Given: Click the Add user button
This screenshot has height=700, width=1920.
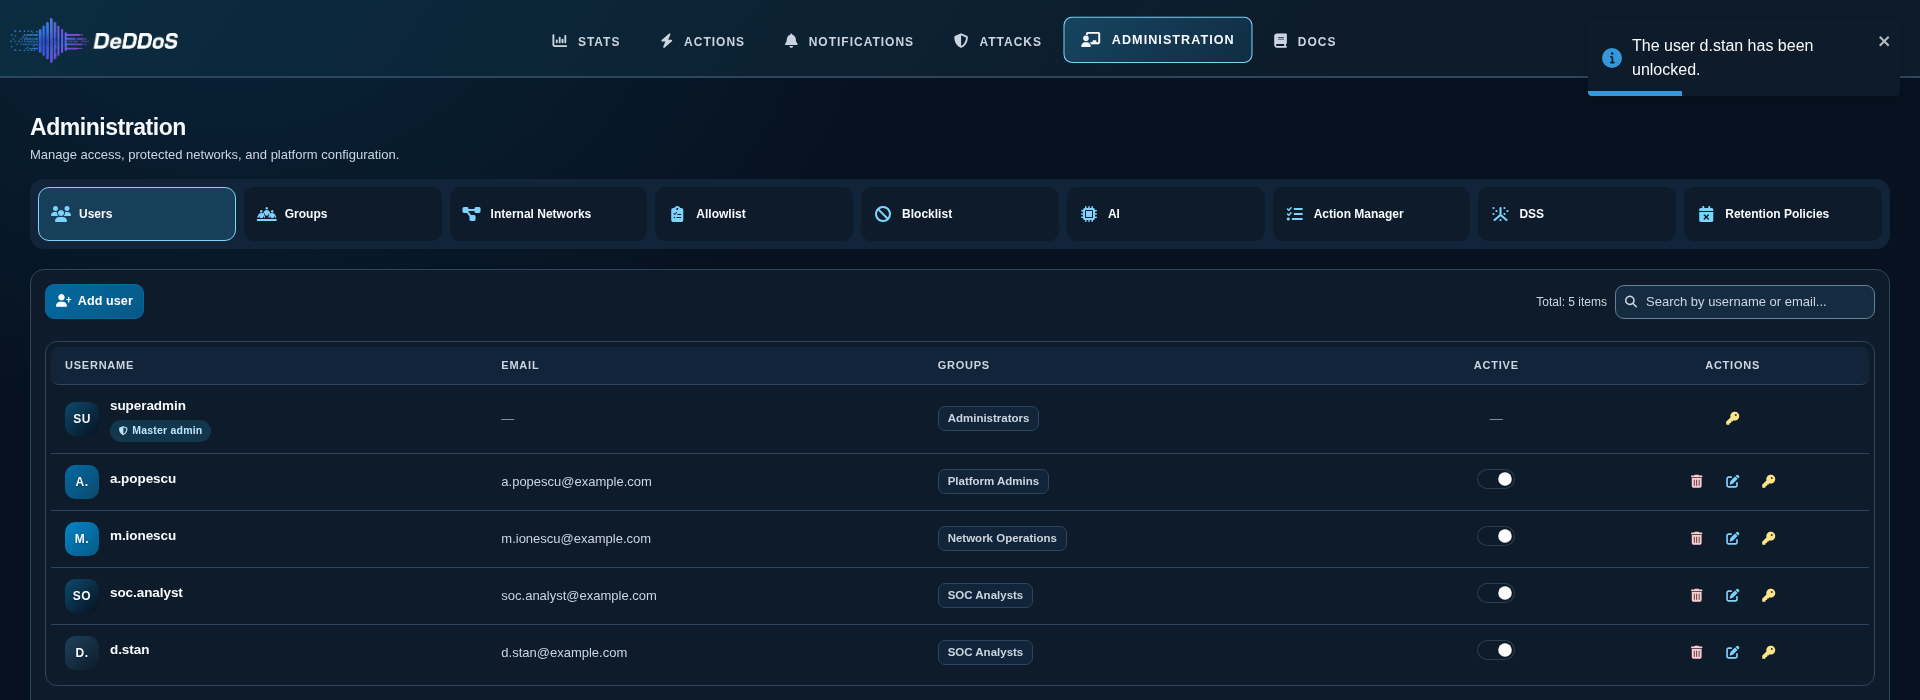Looking at the screenshot, I should point(94,301).
